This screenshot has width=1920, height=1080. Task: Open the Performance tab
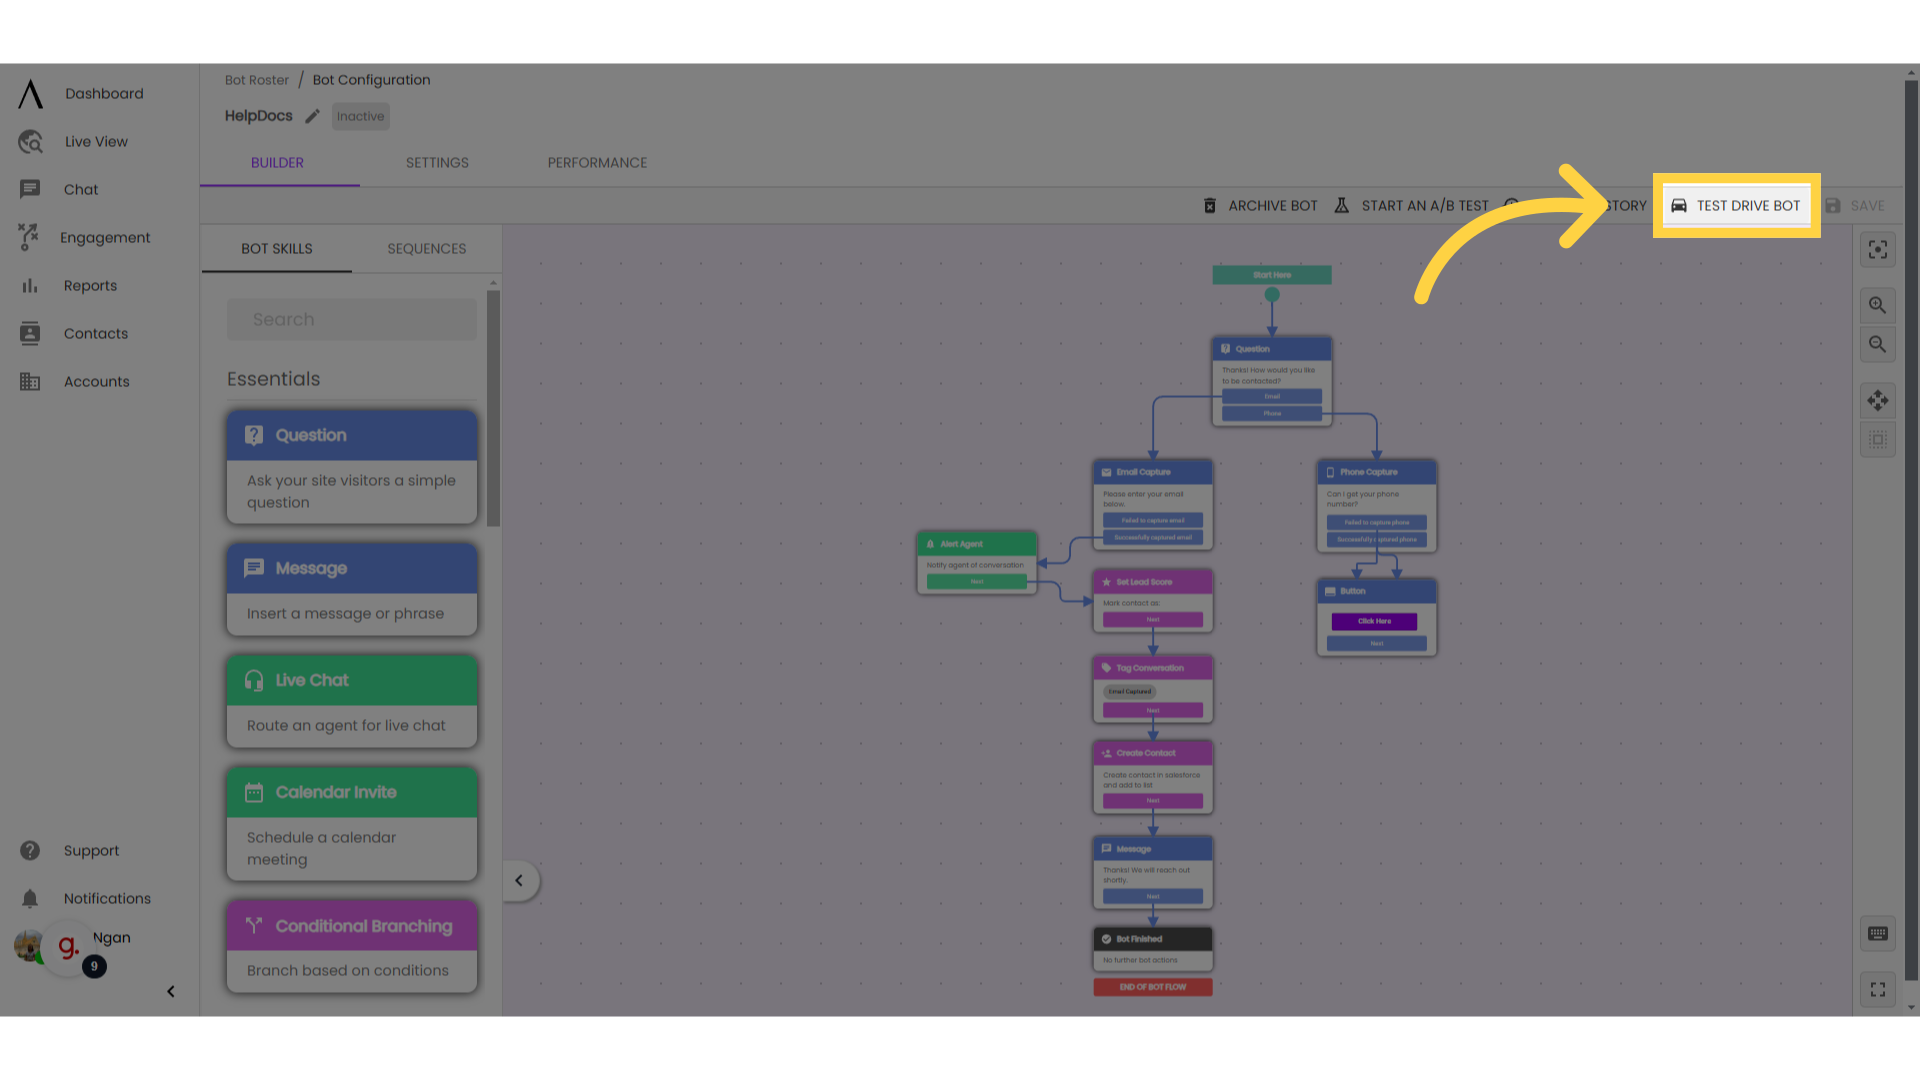597,163
